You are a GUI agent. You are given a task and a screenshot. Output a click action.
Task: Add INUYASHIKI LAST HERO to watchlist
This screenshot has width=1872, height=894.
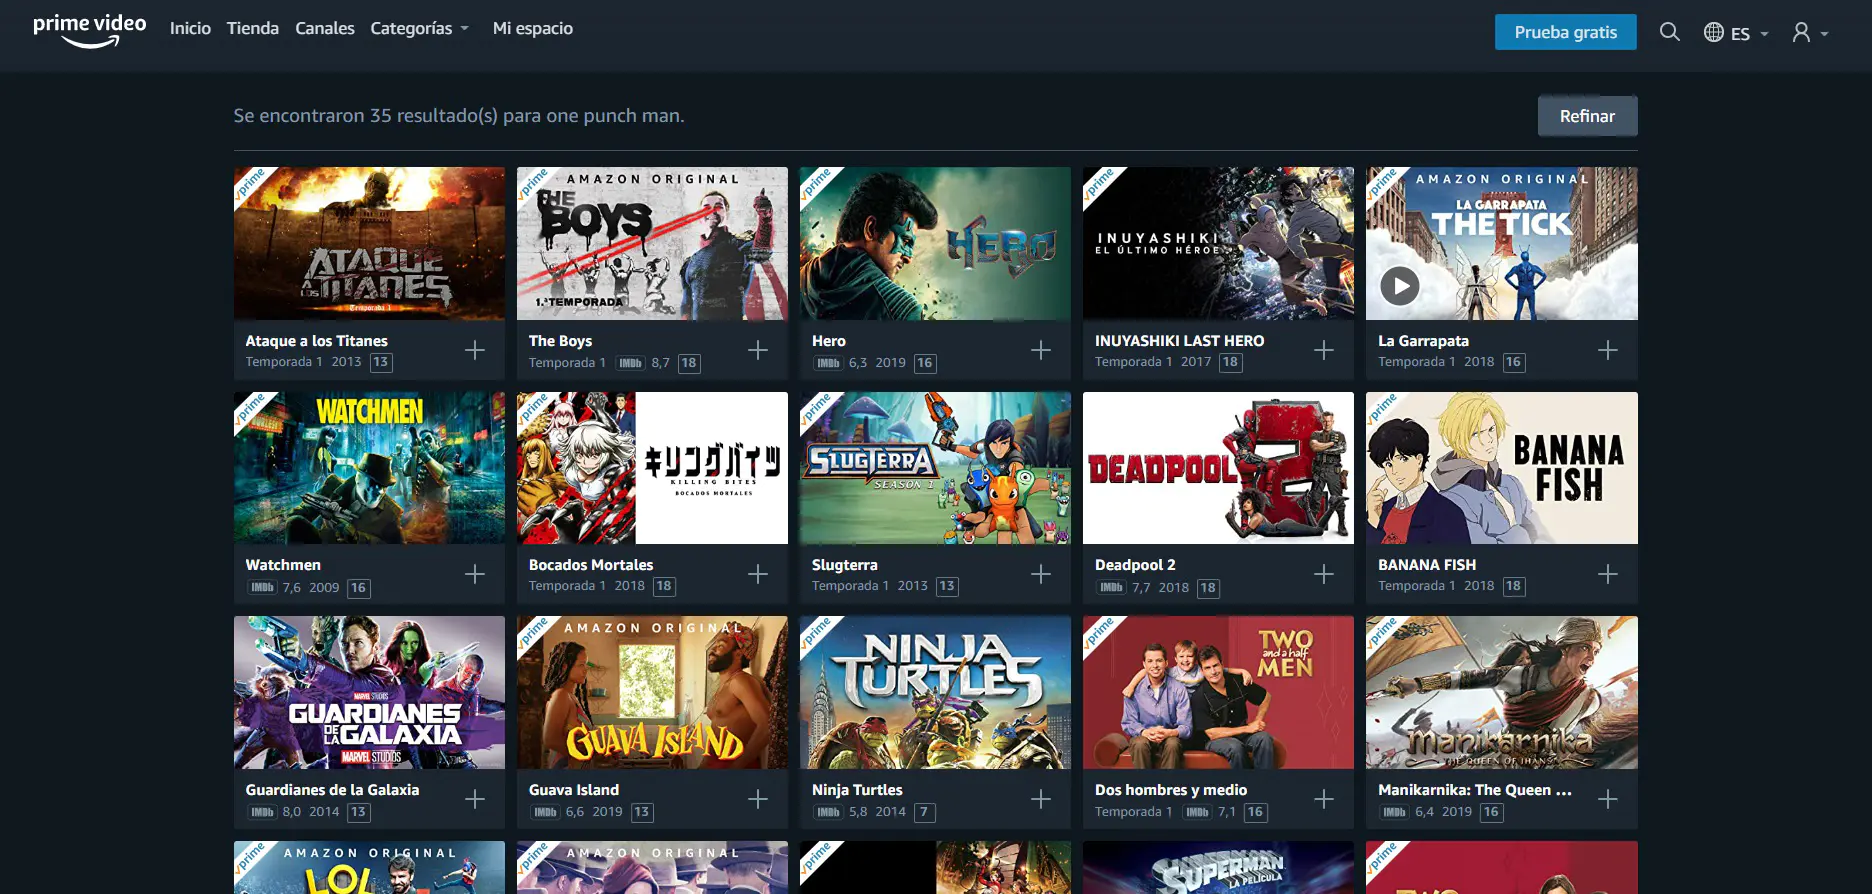click(x=1324, y=350)
